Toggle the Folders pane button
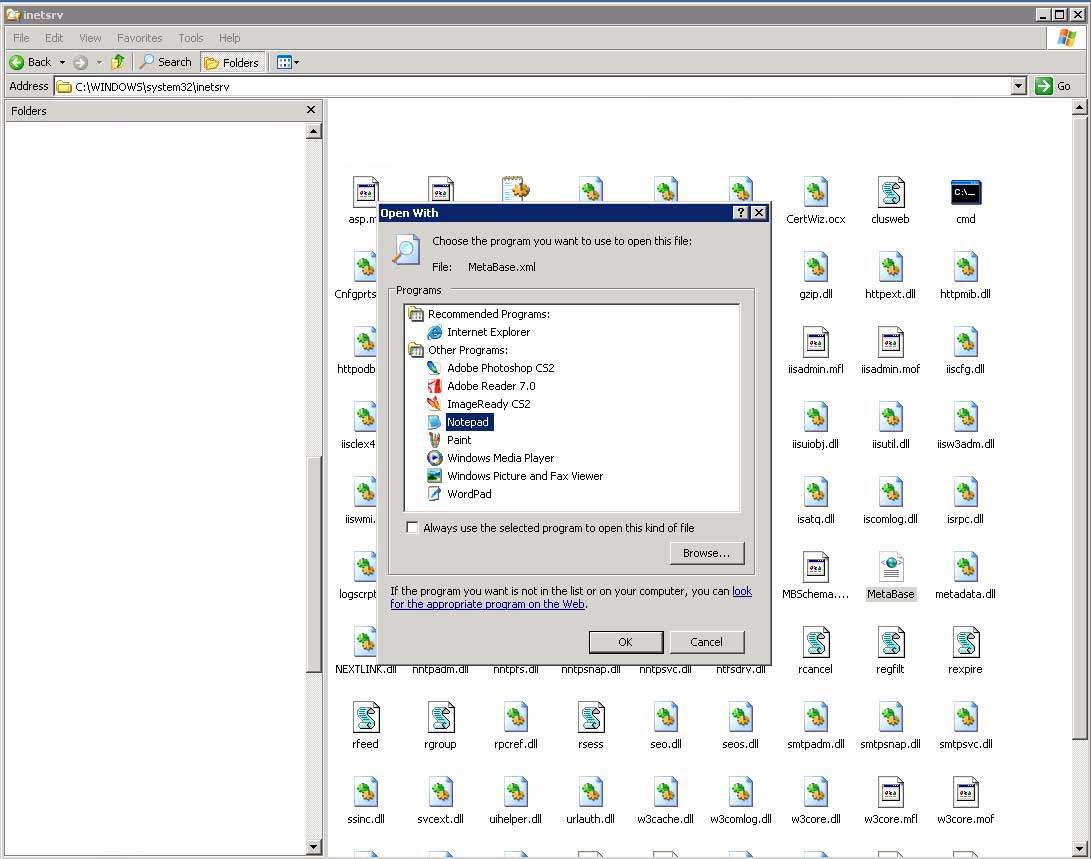The height and width of the screenshot is (859, 1091). tap(232, 63)
